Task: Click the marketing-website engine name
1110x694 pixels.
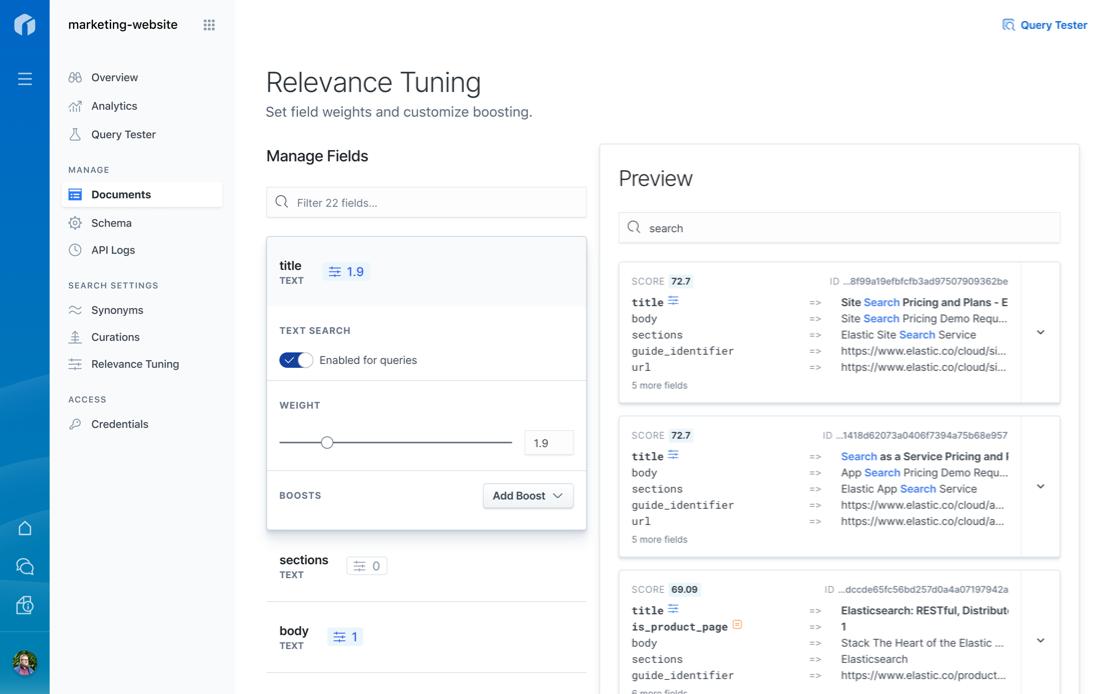Action: tap(123, 25)
